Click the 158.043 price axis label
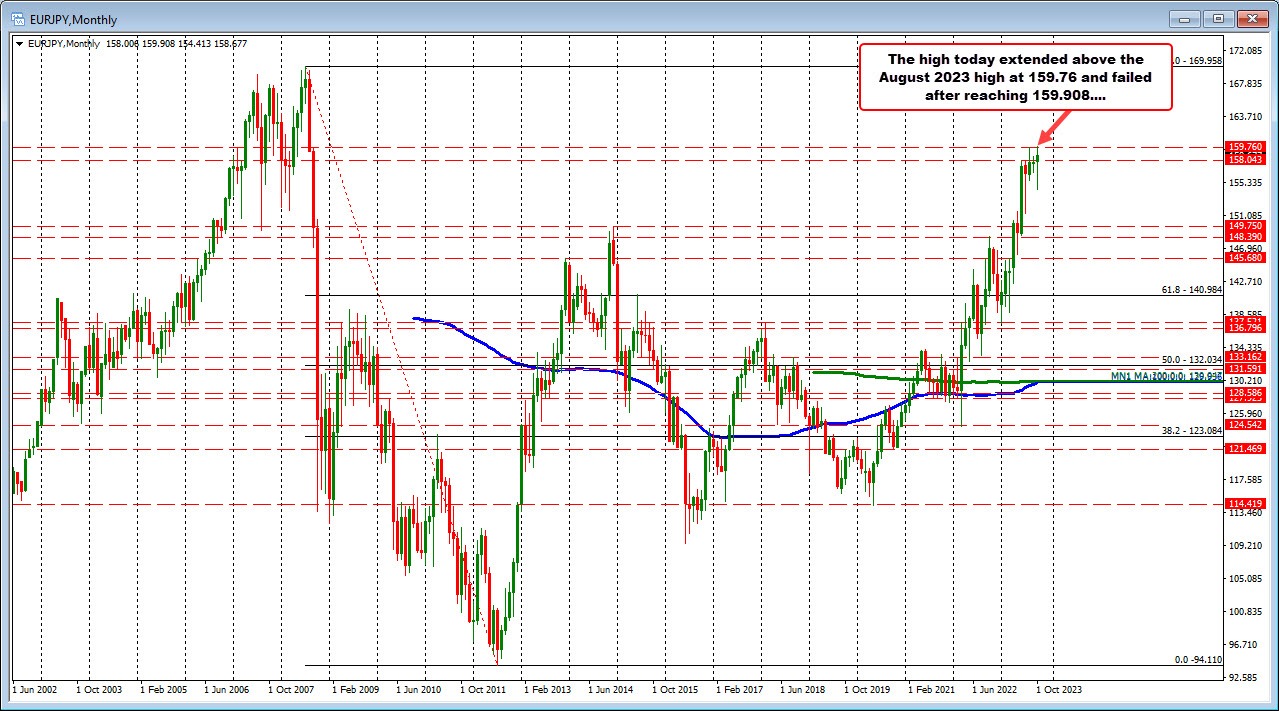Image resolution: width=1279 pixels, height=711 pixels. [1243, 158]
